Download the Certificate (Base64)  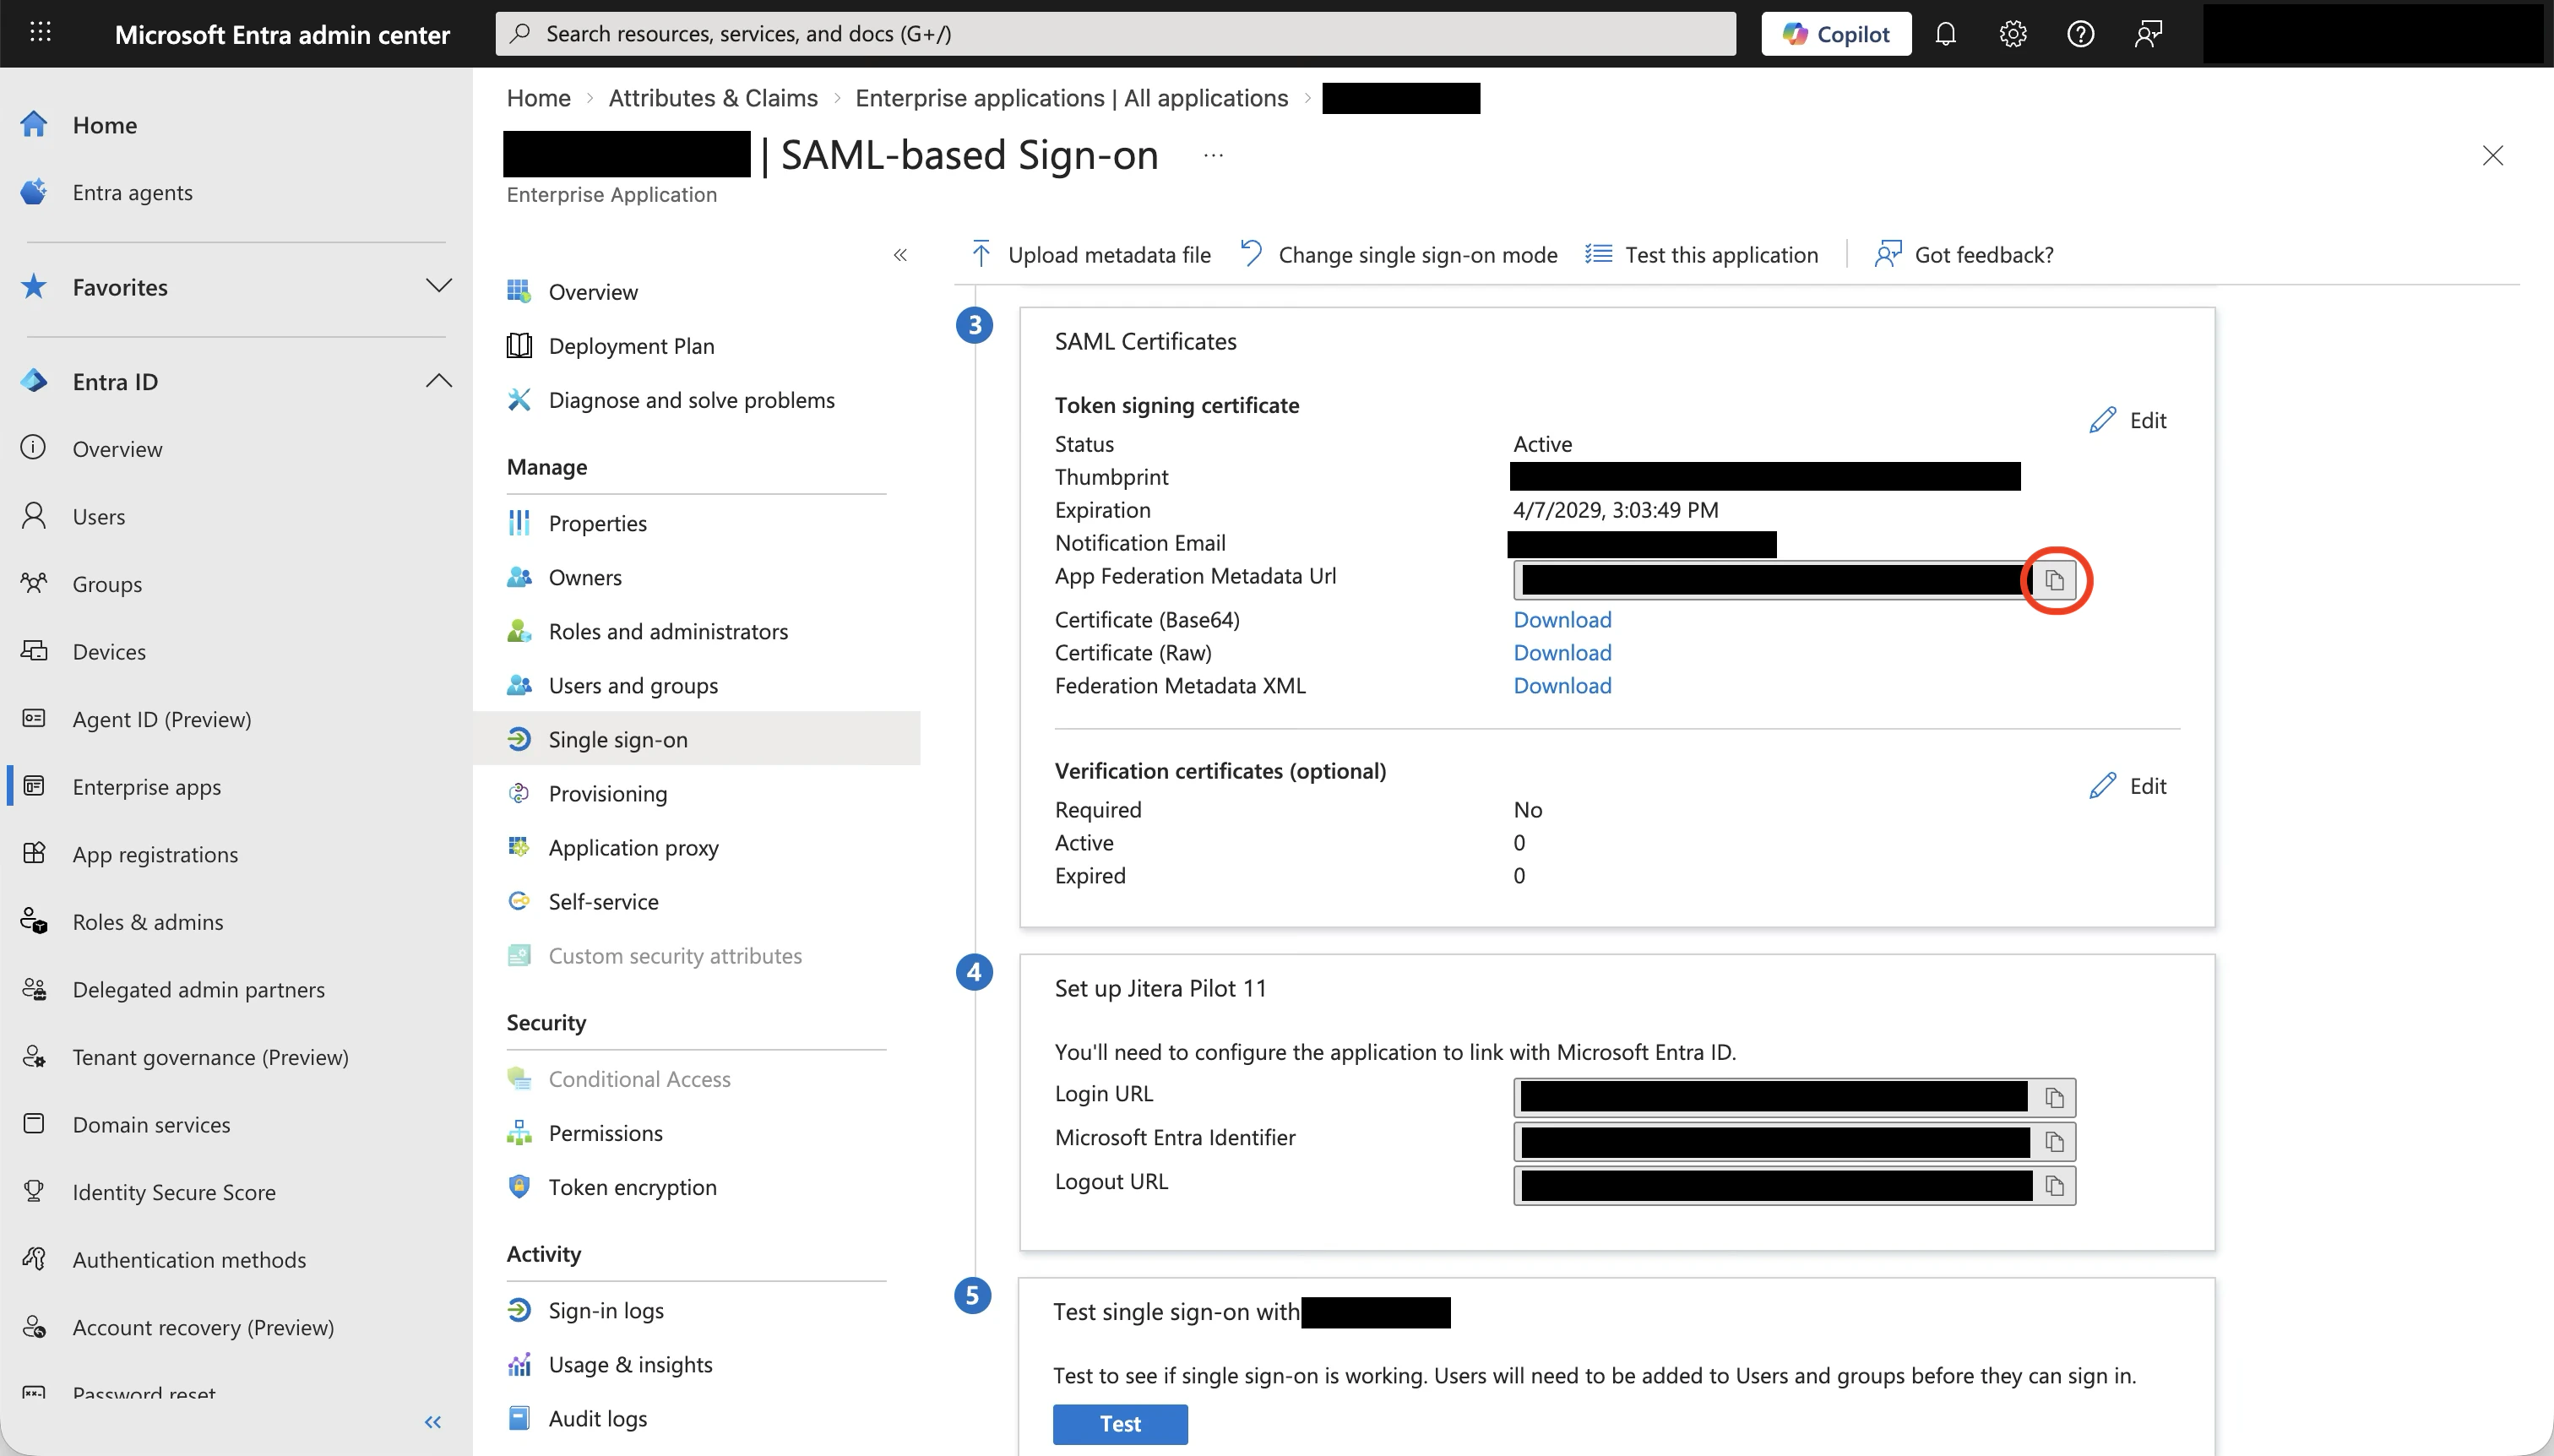[1562, 620]
